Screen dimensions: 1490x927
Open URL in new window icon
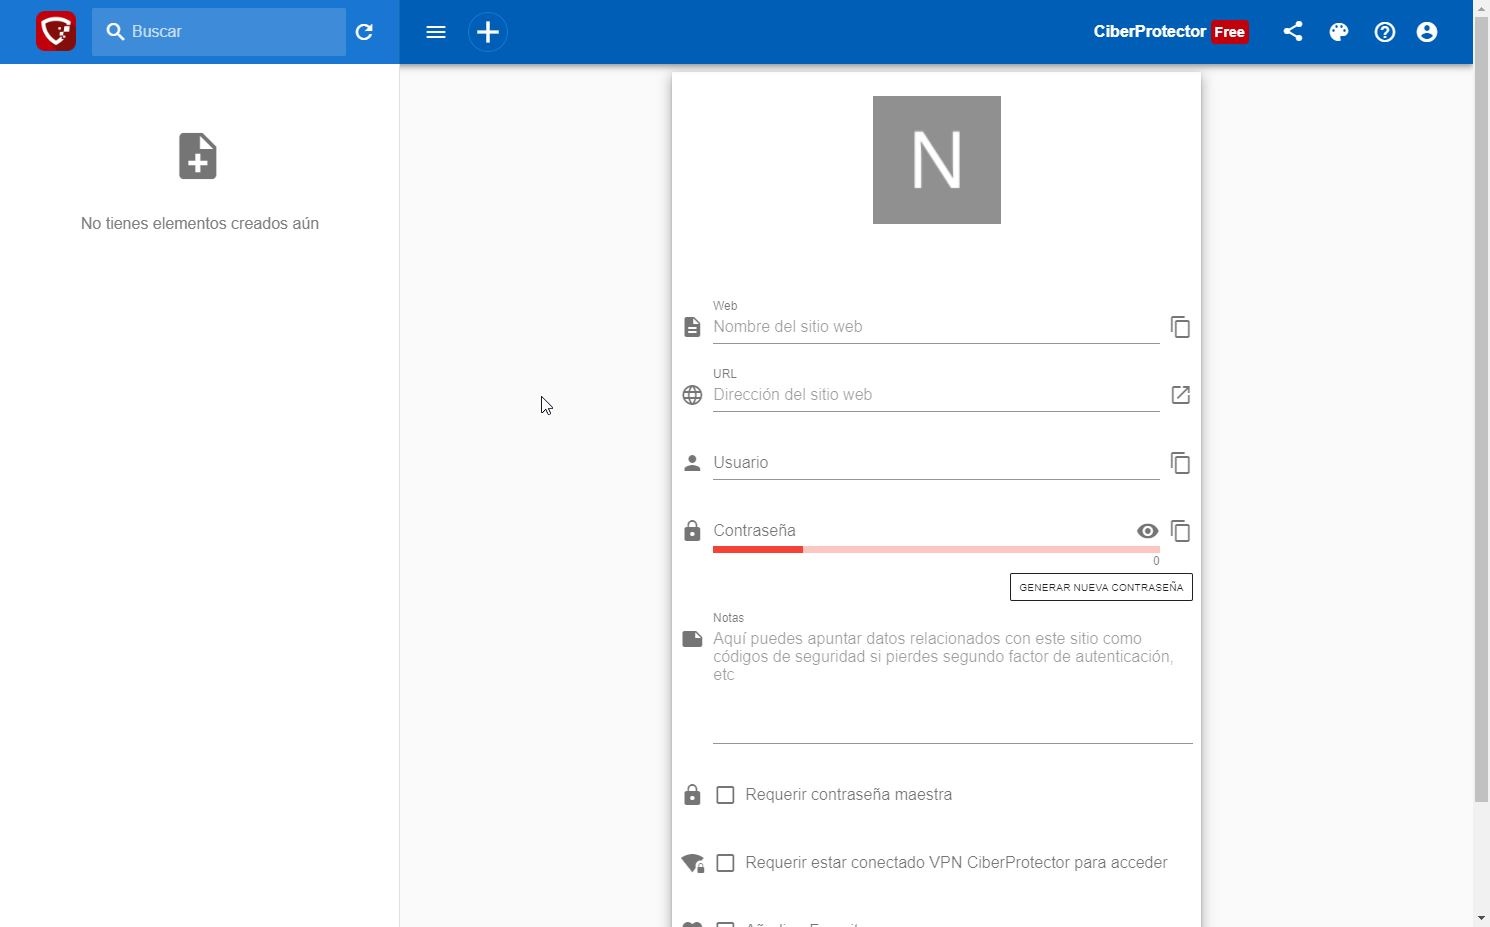click(x=1180, y=395)
